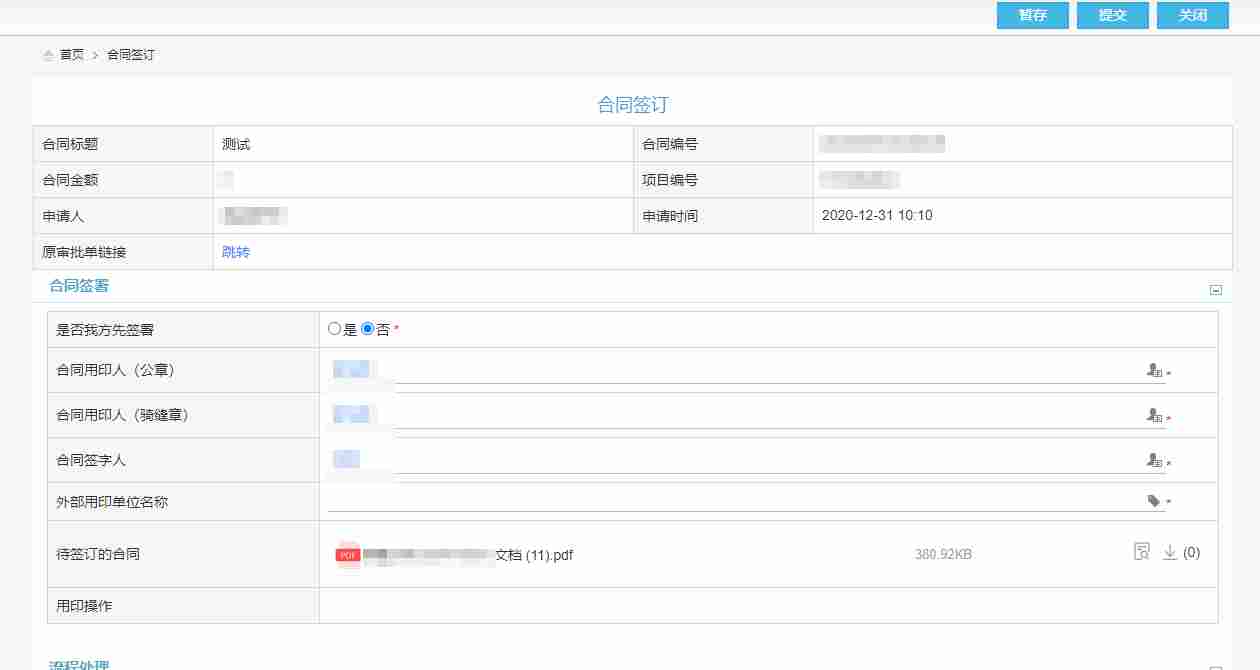
Task: Open person picker for 合同签字人
Action: [1154, 461]
